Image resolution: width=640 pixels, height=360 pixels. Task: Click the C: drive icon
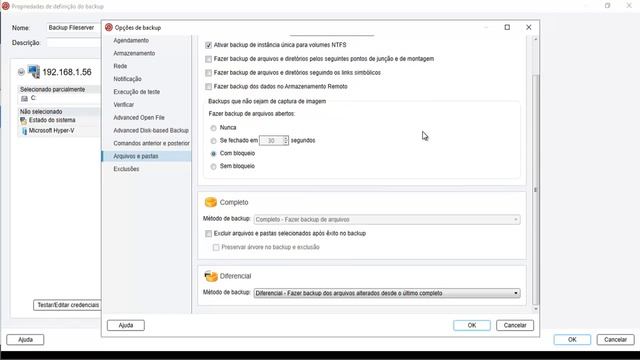point(24,98)
